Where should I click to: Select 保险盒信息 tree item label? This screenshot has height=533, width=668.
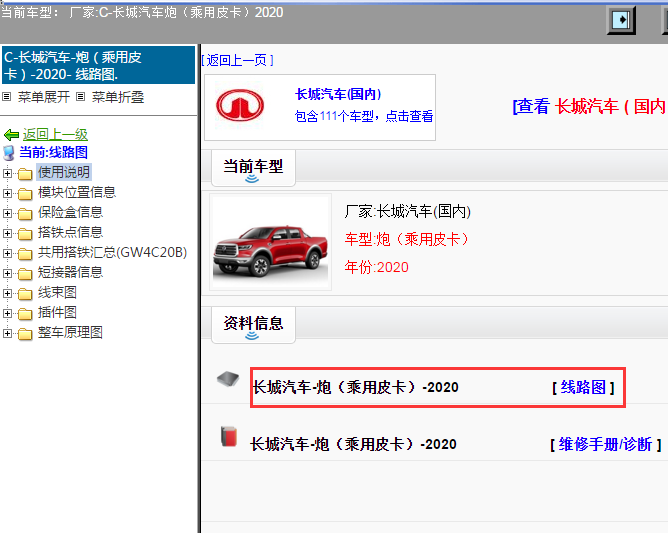tap(70, 212)
